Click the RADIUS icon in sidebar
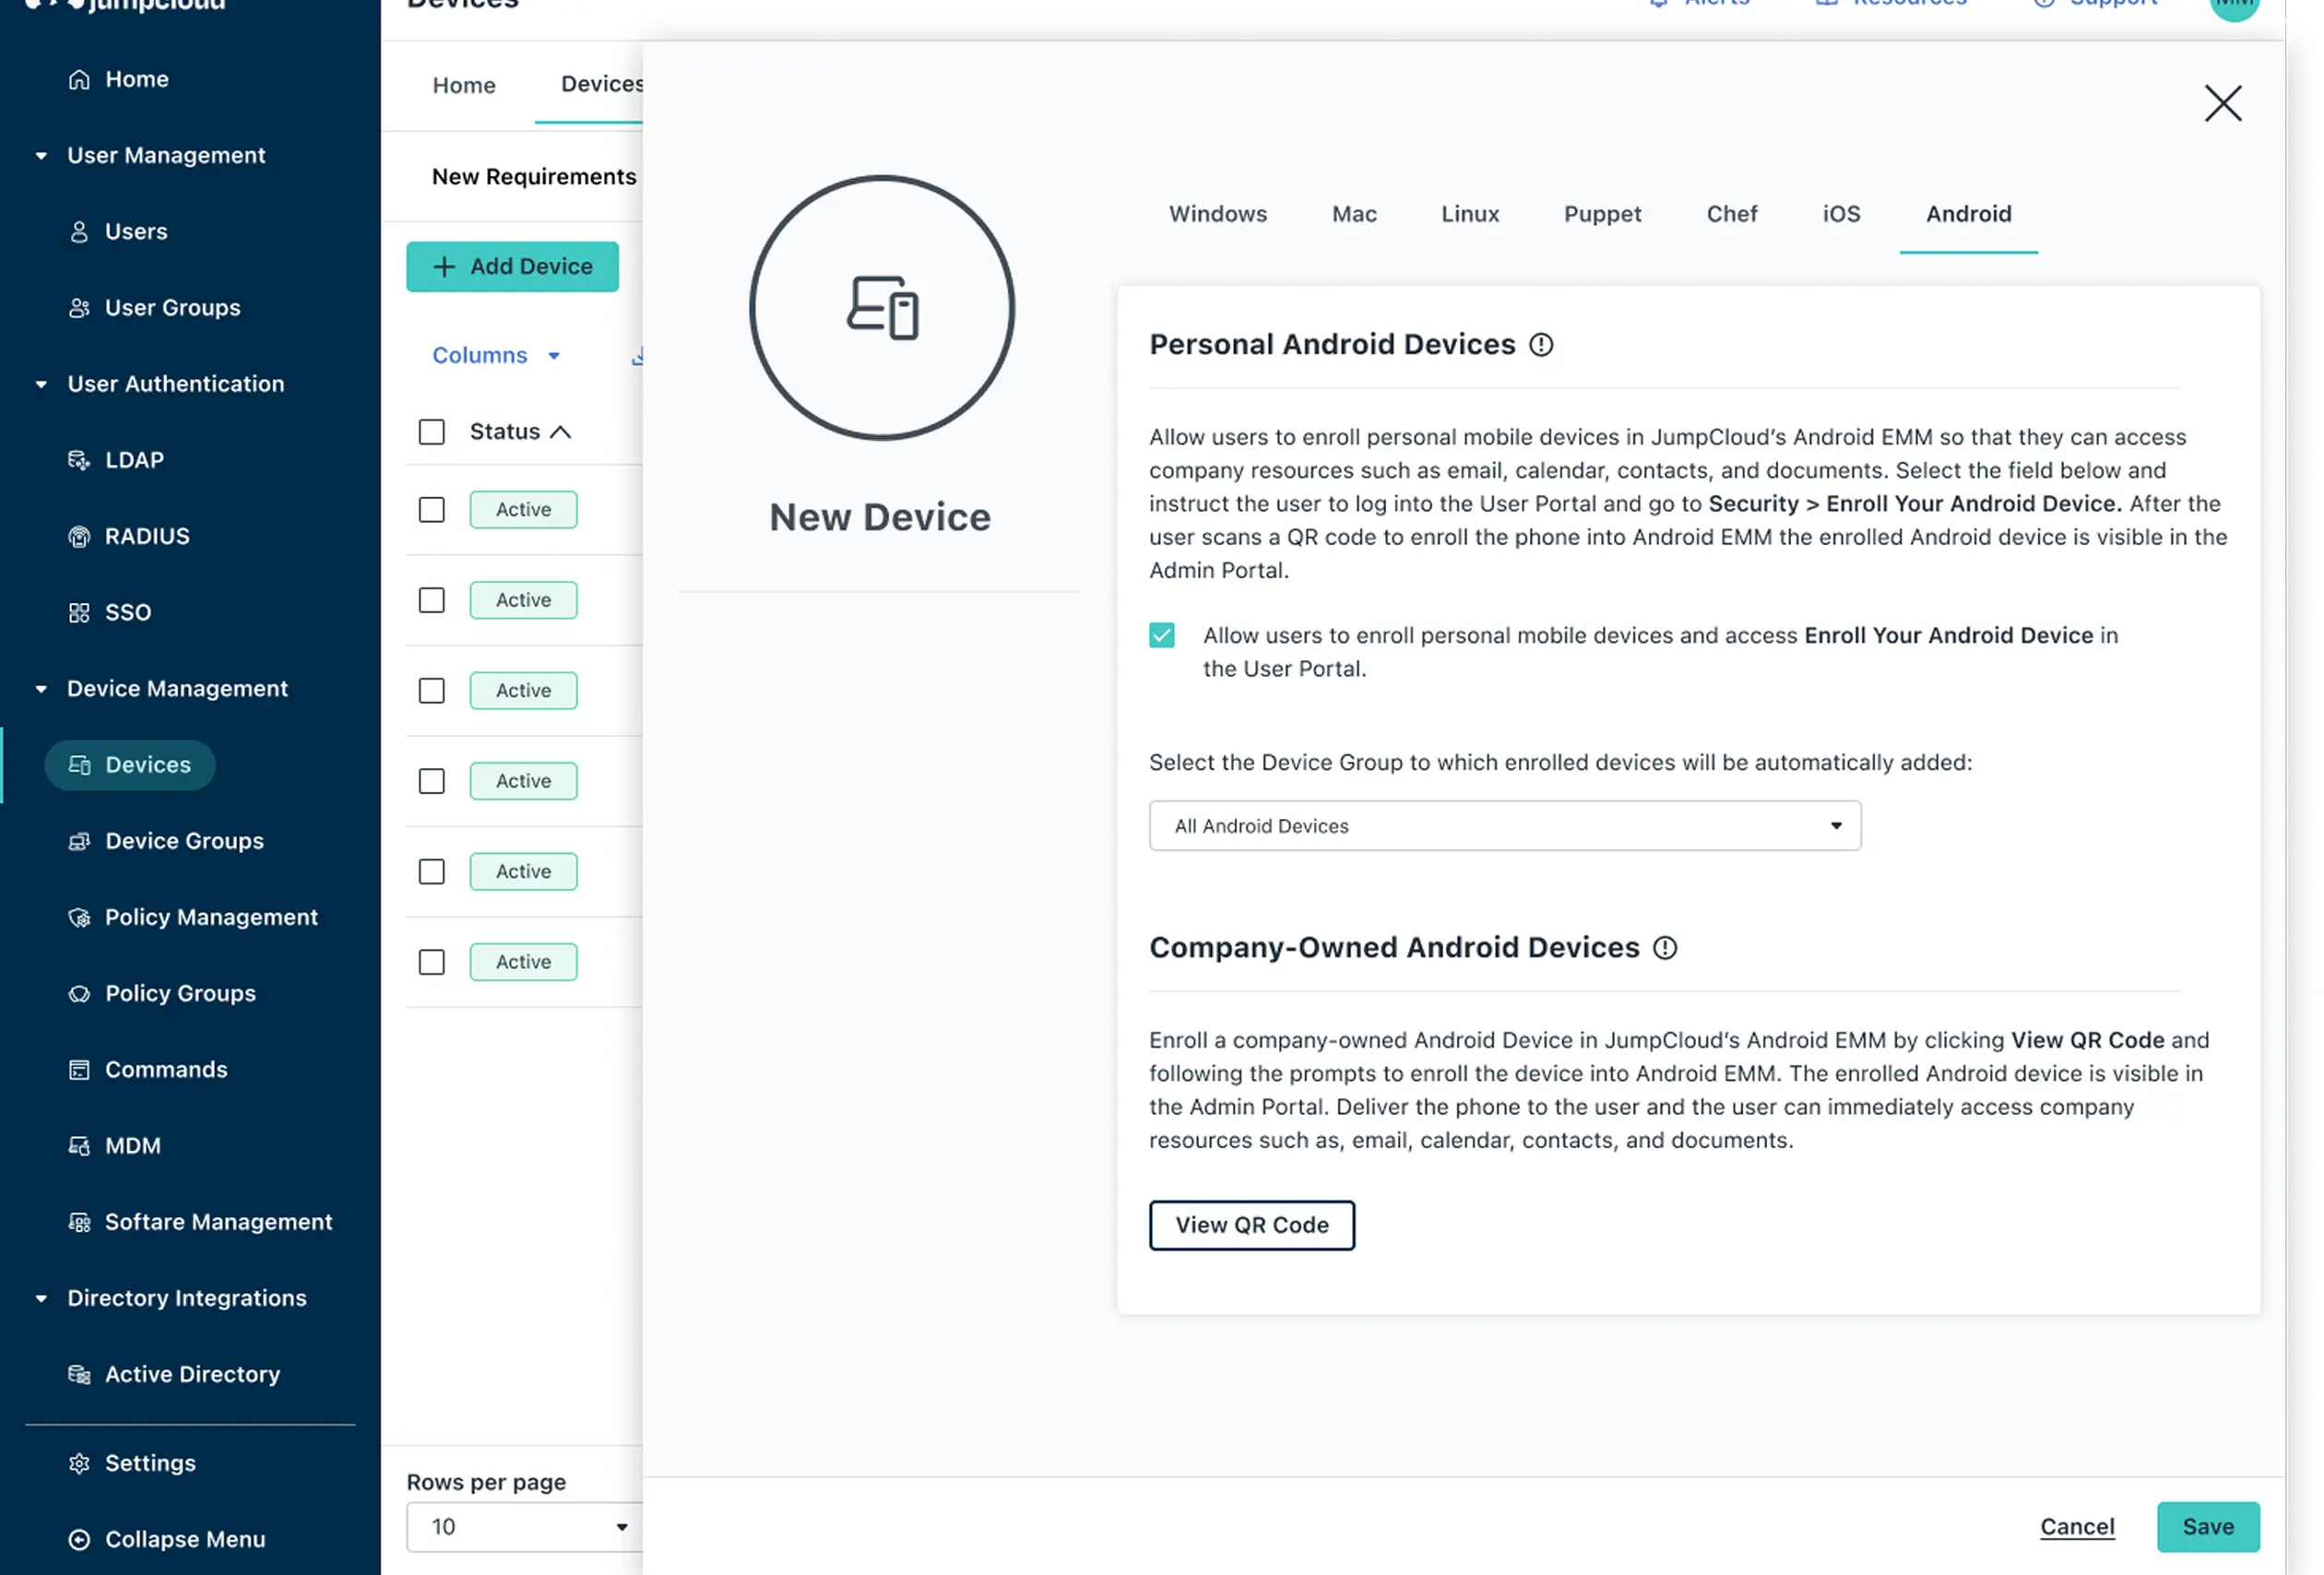This screenshot has width=2324, height=1575. click(x=79, y=536)
